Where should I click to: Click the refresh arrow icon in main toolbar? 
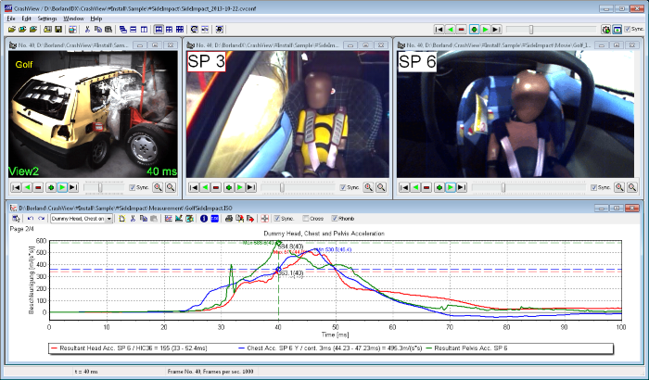click(194, 29)
